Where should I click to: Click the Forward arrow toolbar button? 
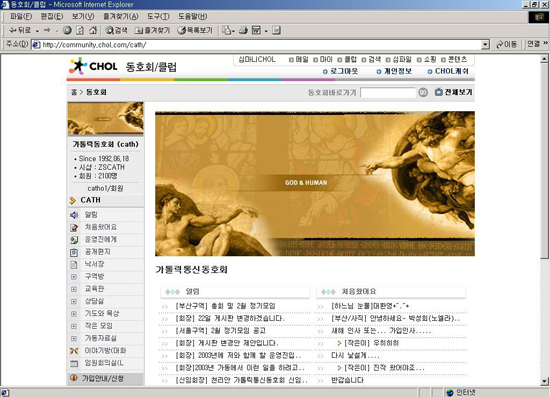tap(47, 31)
